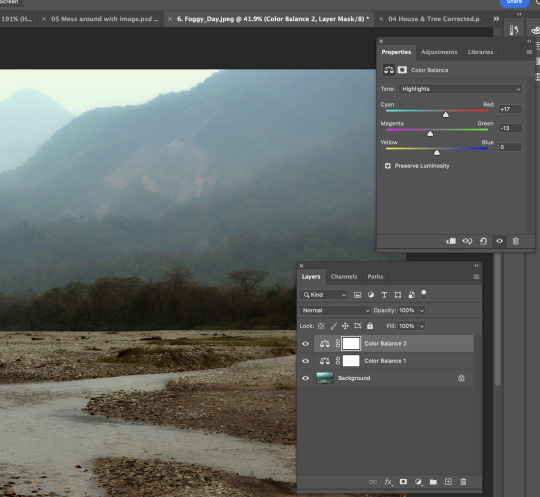Close the Layers panel
The image size is (540, 497).
coord(301,266)
